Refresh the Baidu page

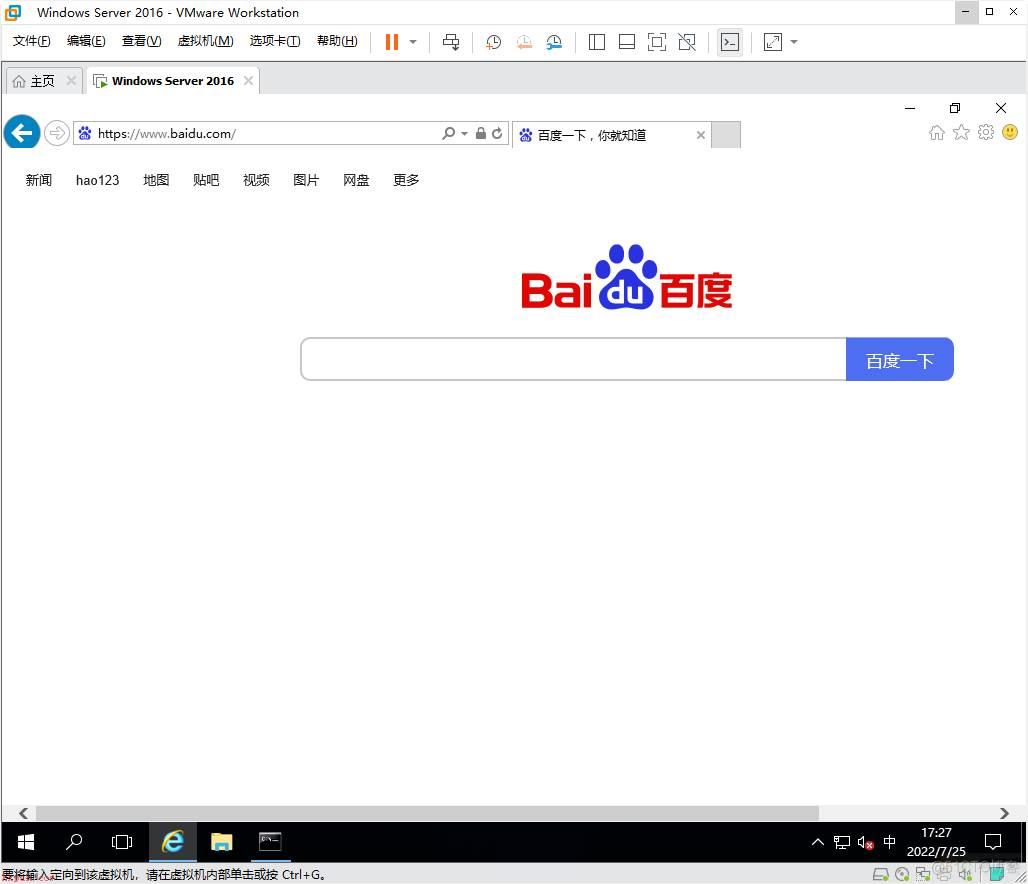(497, 133)
